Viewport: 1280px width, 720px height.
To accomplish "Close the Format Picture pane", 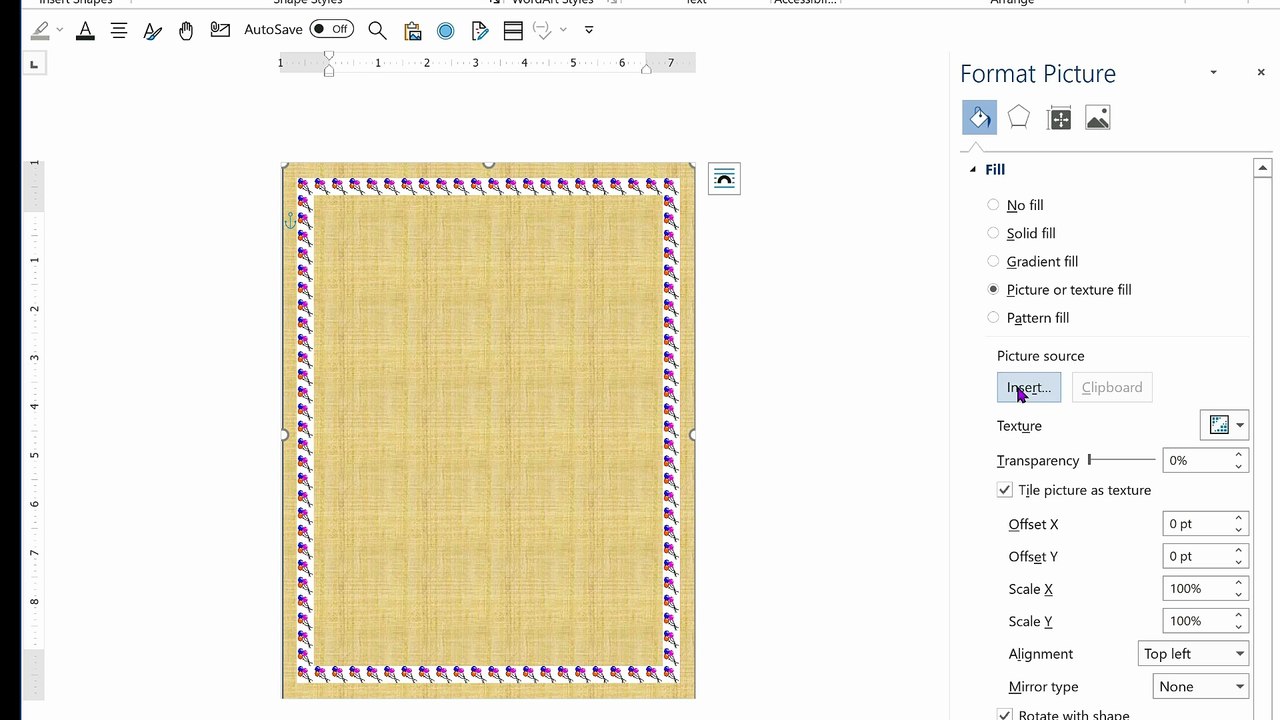I will point(1261,72).
